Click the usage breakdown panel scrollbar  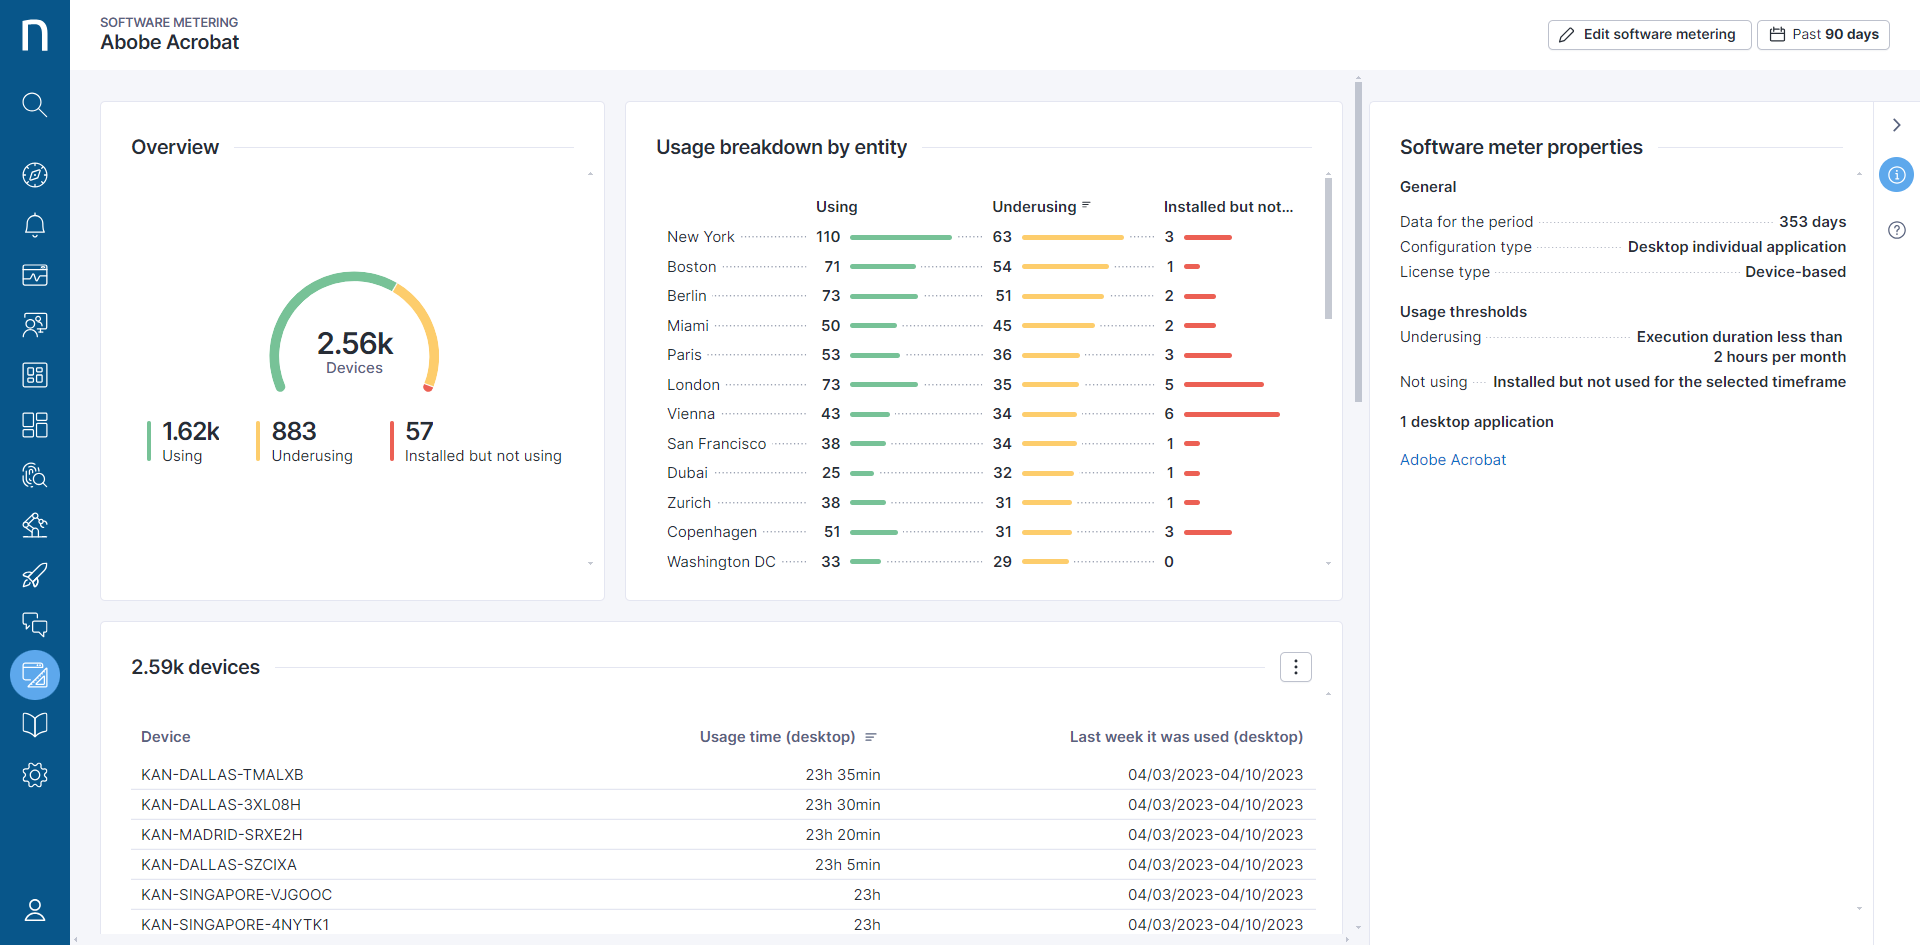pos(1328,248)
